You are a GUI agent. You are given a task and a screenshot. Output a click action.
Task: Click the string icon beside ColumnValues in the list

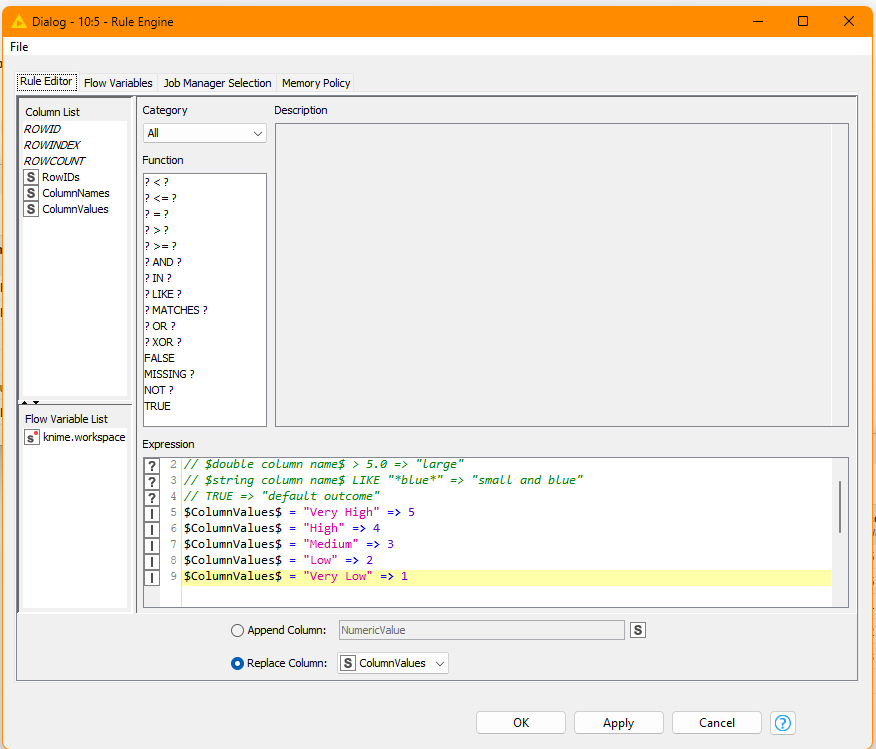31,209
